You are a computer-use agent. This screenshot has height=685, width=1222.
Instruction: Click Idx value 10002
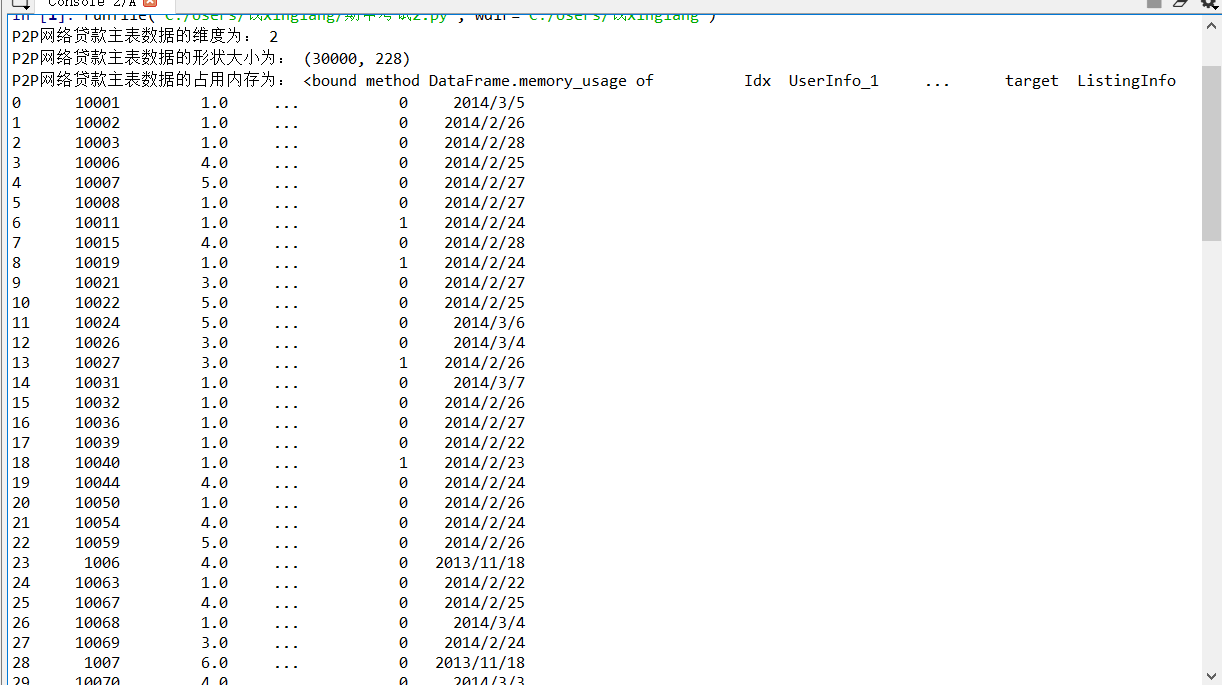click(97, 122)
